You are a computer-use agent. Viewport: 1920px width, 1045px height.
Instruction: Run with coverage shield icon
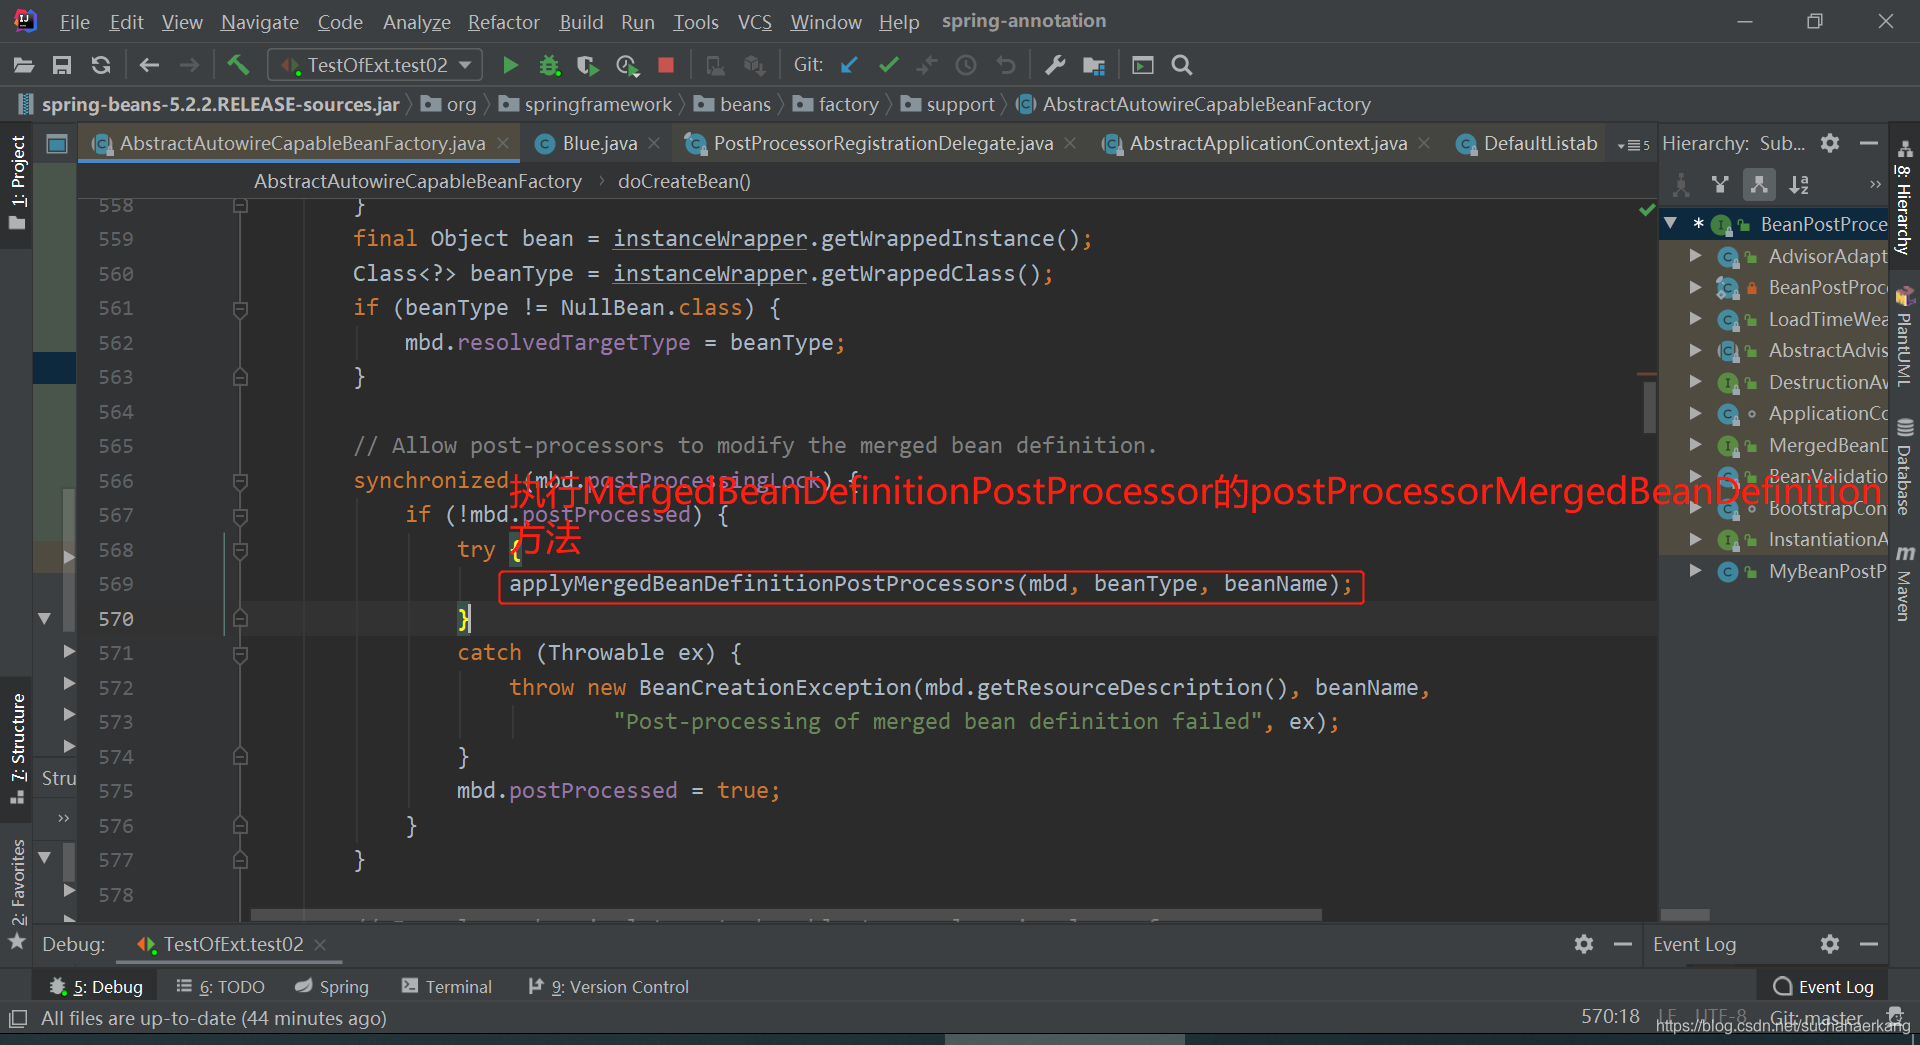point(588,65)
